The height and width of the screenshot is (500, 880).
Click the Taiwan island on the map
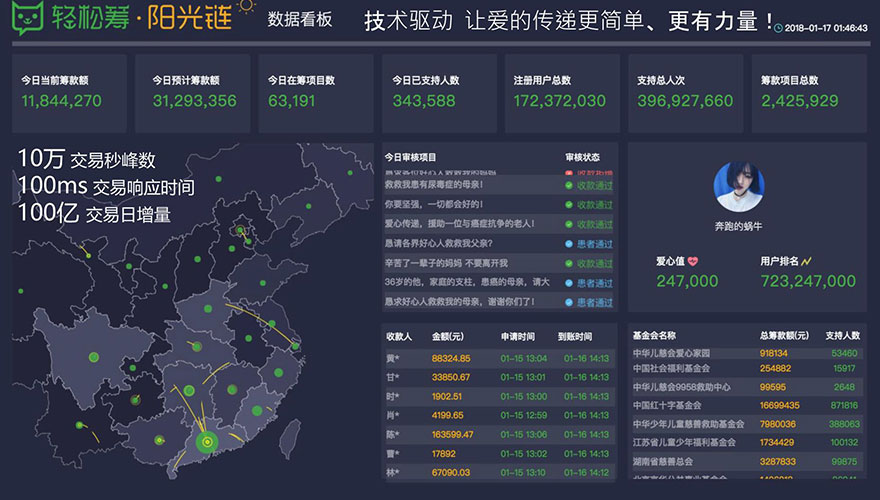290,438
